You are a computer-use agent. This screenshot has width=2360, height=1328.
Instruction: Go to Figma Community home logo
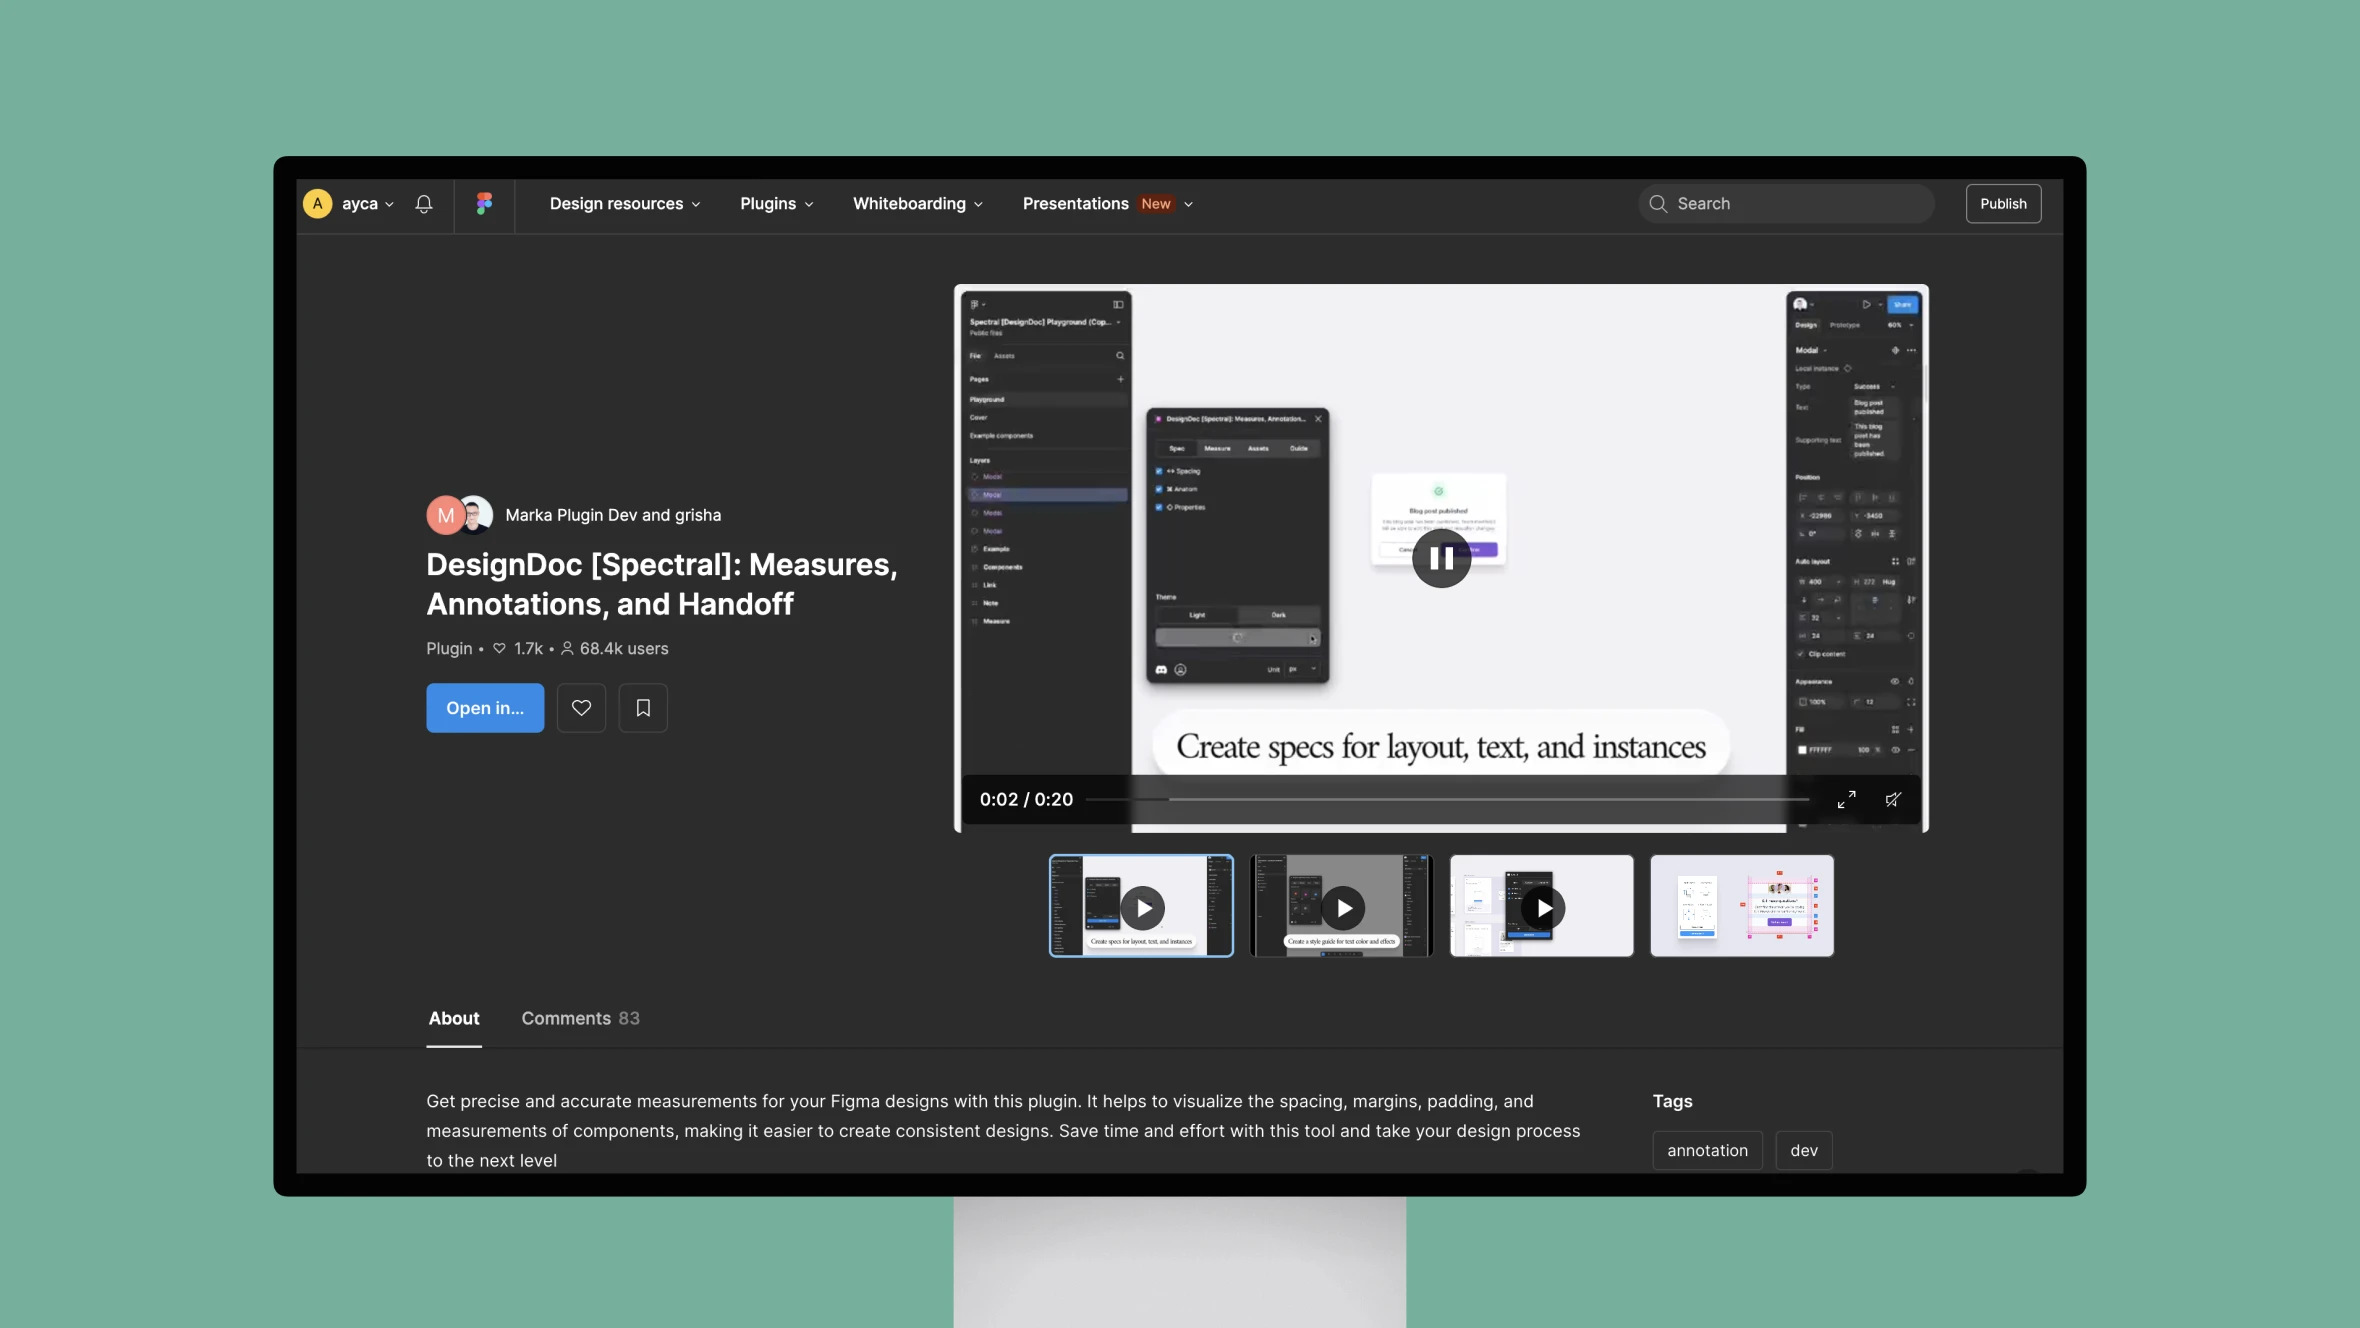coord(484,204)
